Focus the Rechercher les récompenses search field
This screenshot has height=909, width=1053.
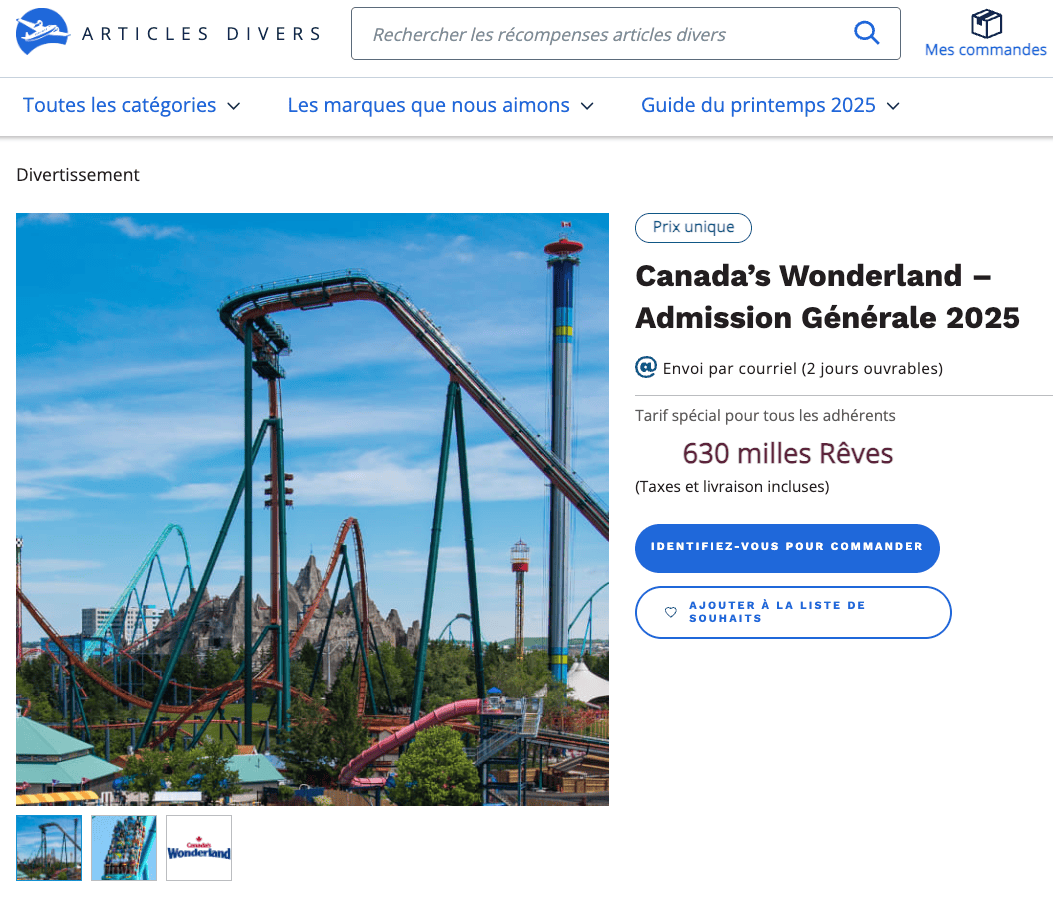(x=625, y=34)
